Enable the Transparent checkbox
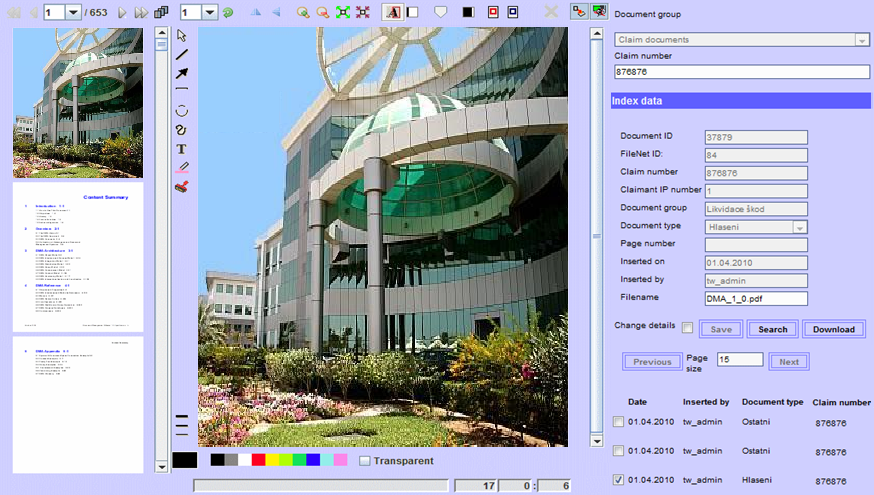Screen dimensions: 874x495 tap(365, 461)
